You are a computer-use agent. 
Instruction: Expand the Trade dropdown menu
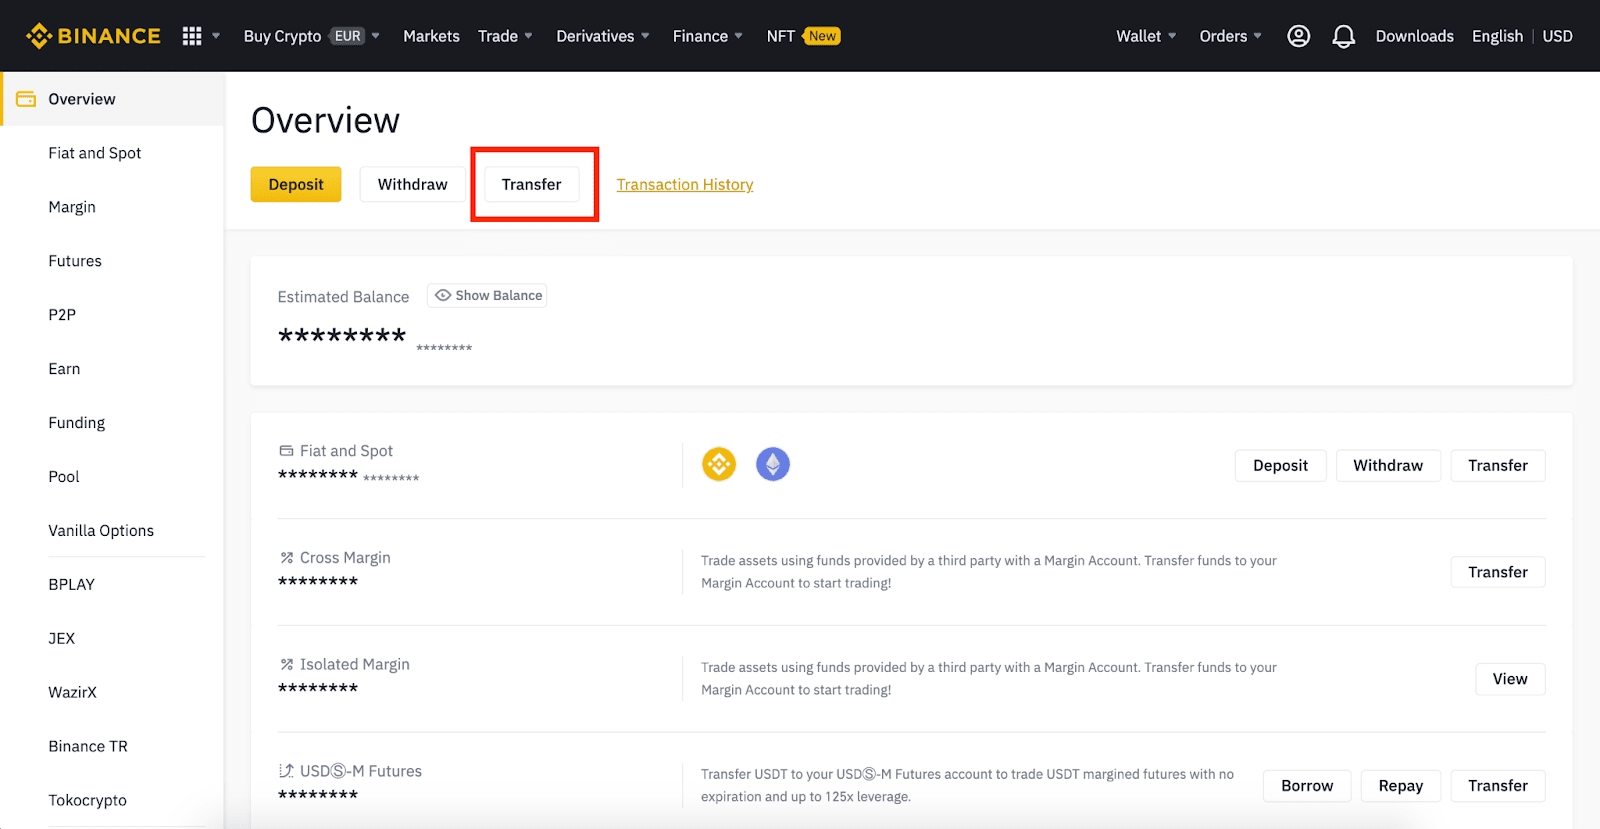(x=505, y=36)
